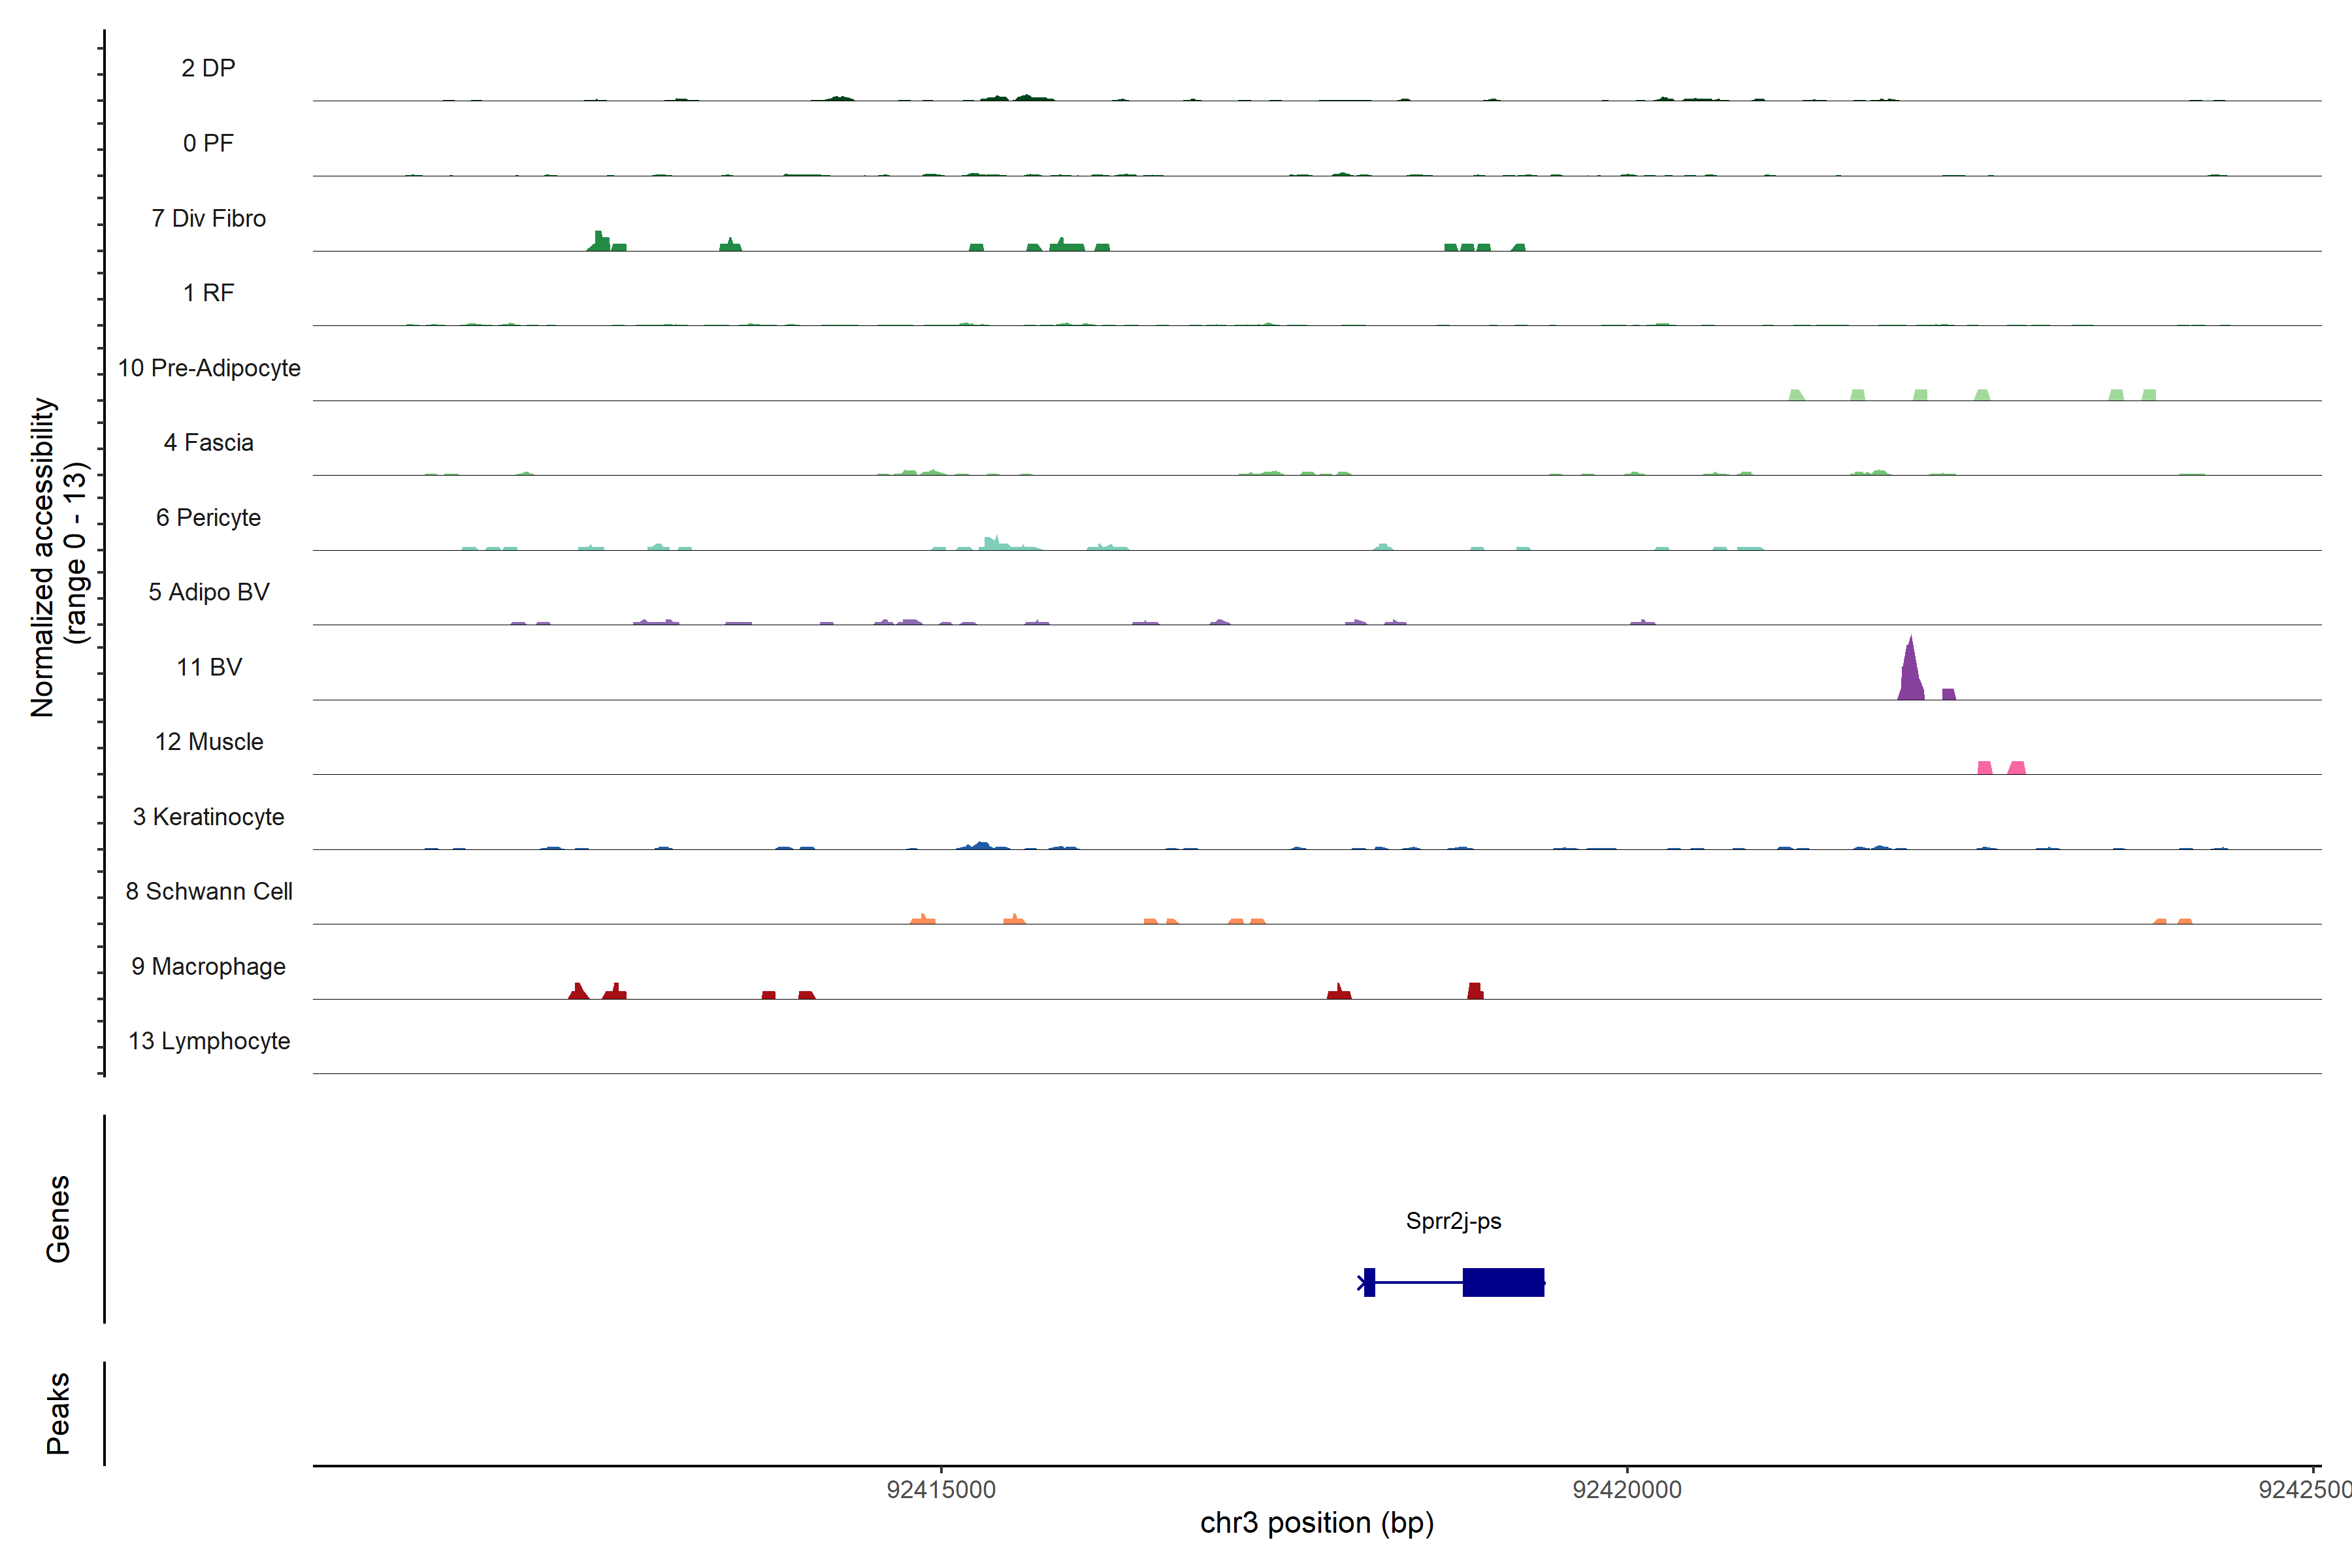
Task: Click the 5 Adipo BV track label
Action: [x=209, y=592]
